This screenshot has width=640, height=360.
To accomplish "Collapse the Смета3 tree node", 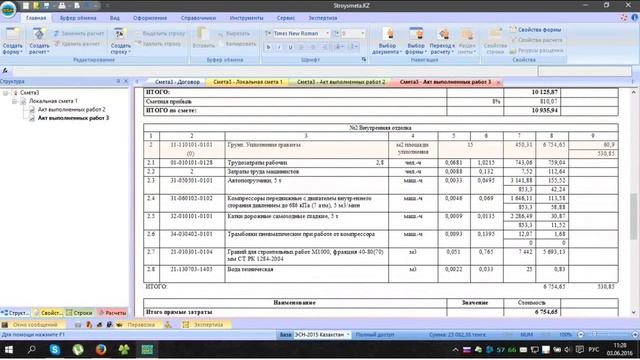I will (5, 93).
